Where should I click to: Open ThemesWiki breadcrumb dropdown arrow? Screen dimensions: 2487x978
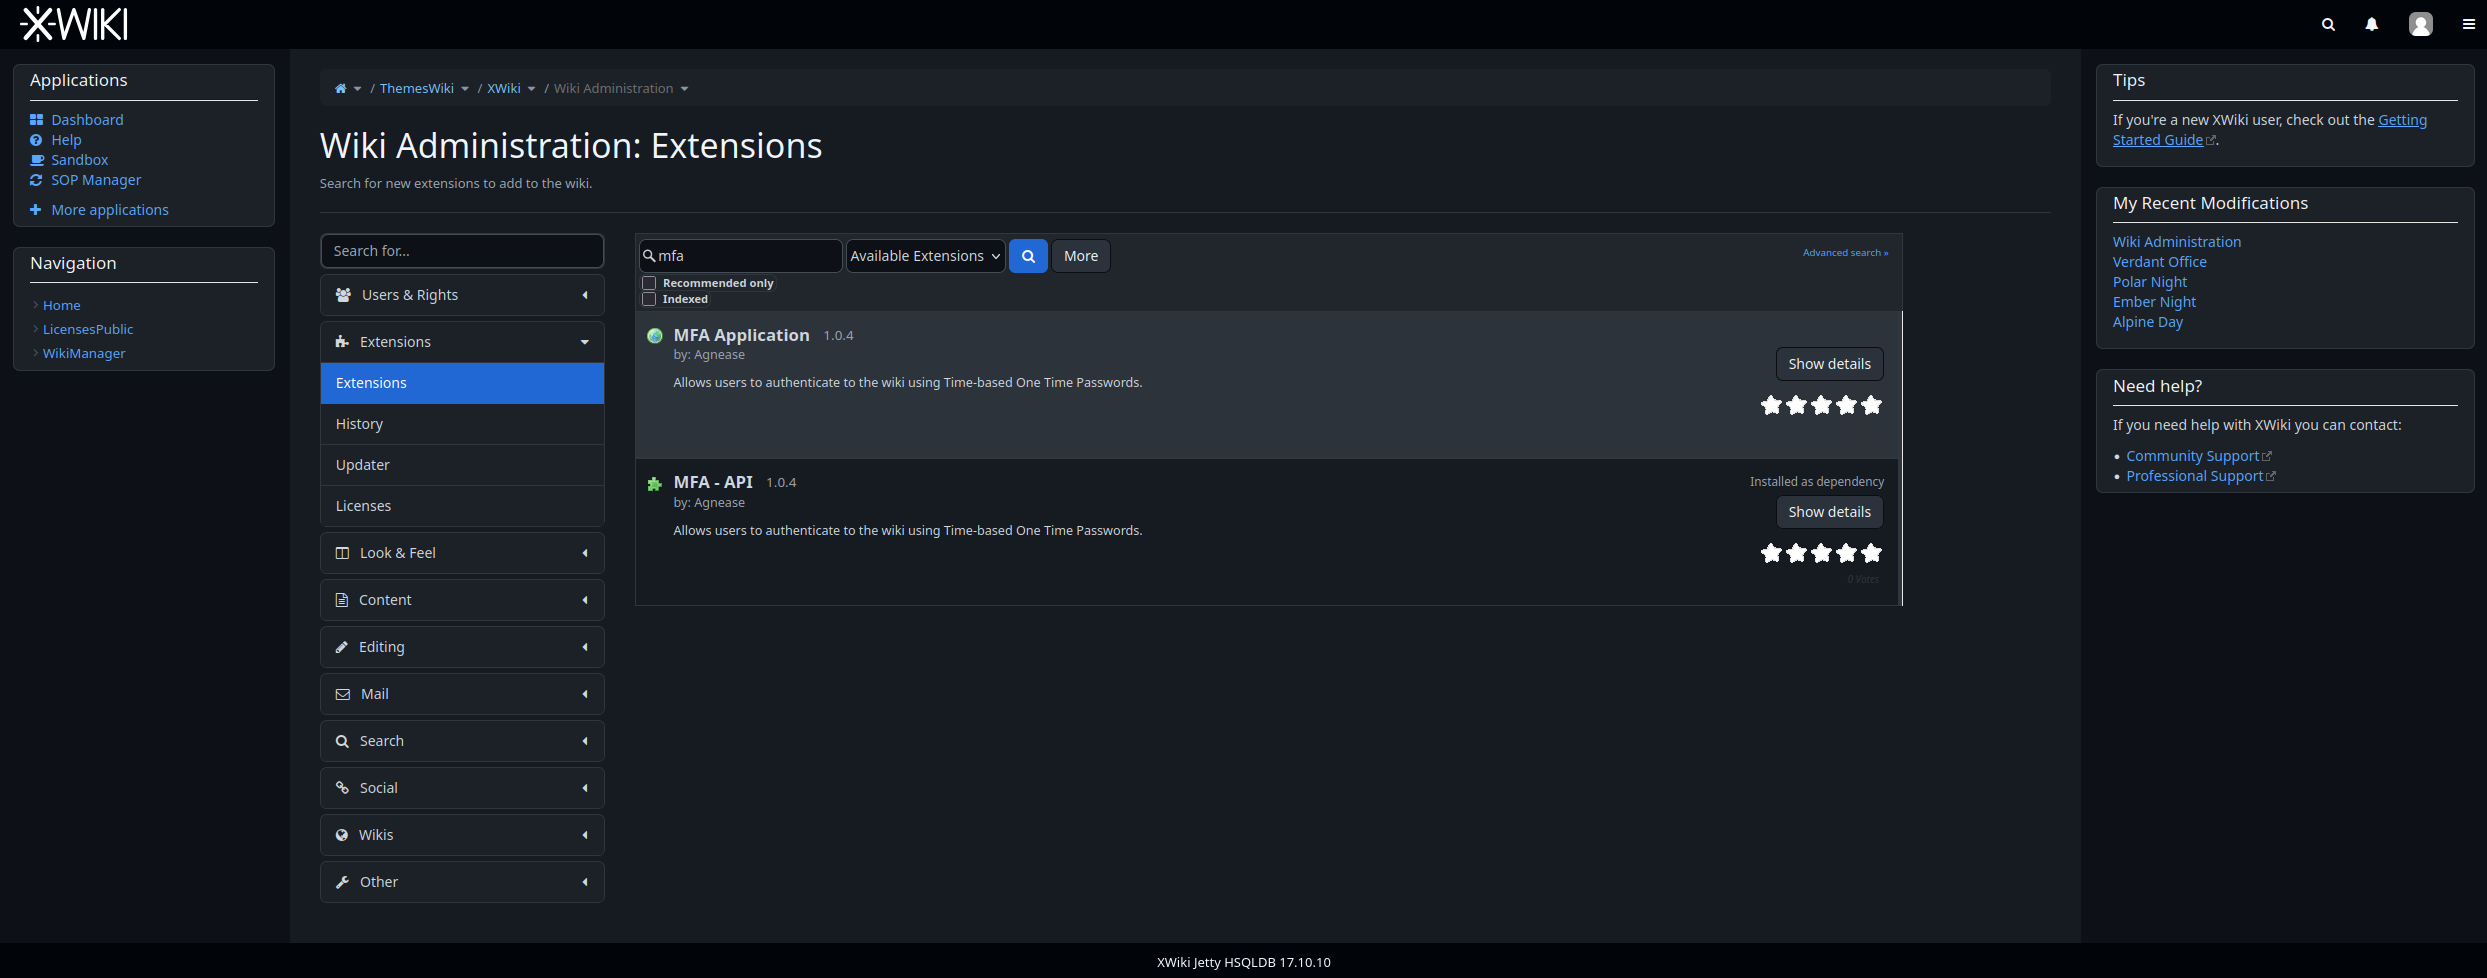click(465, 89)
